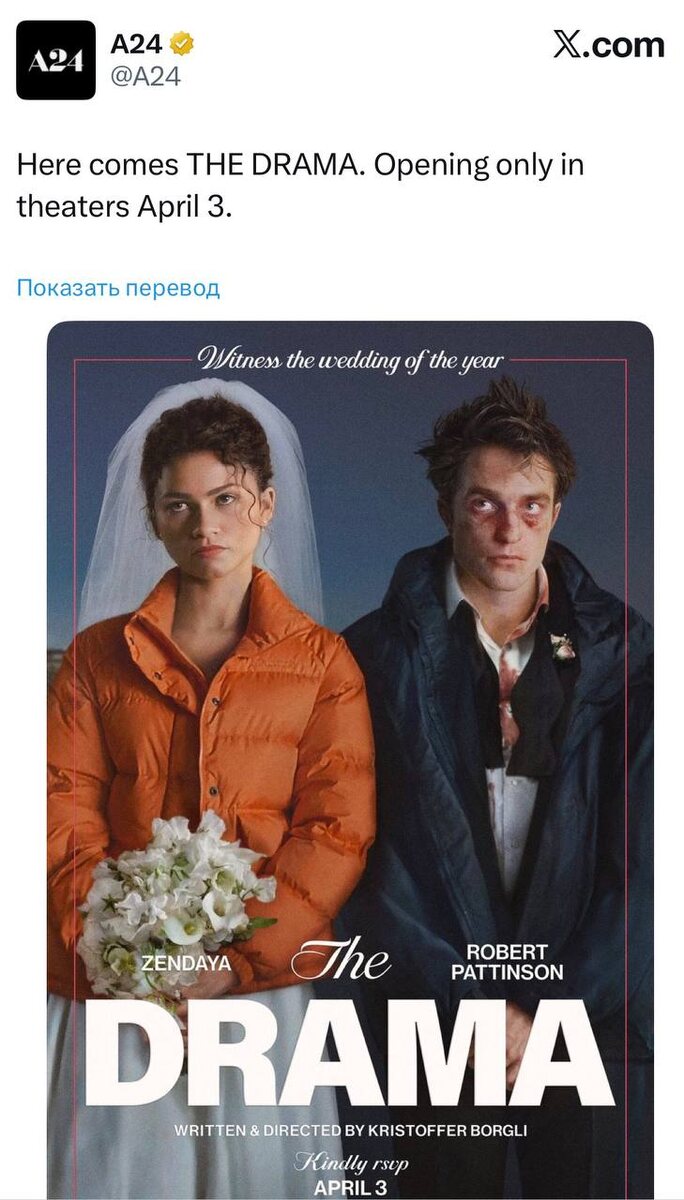Click the script 'The' title on the poster
The height and width of the screenshot is (1200, 684).
tap(341, 962)
